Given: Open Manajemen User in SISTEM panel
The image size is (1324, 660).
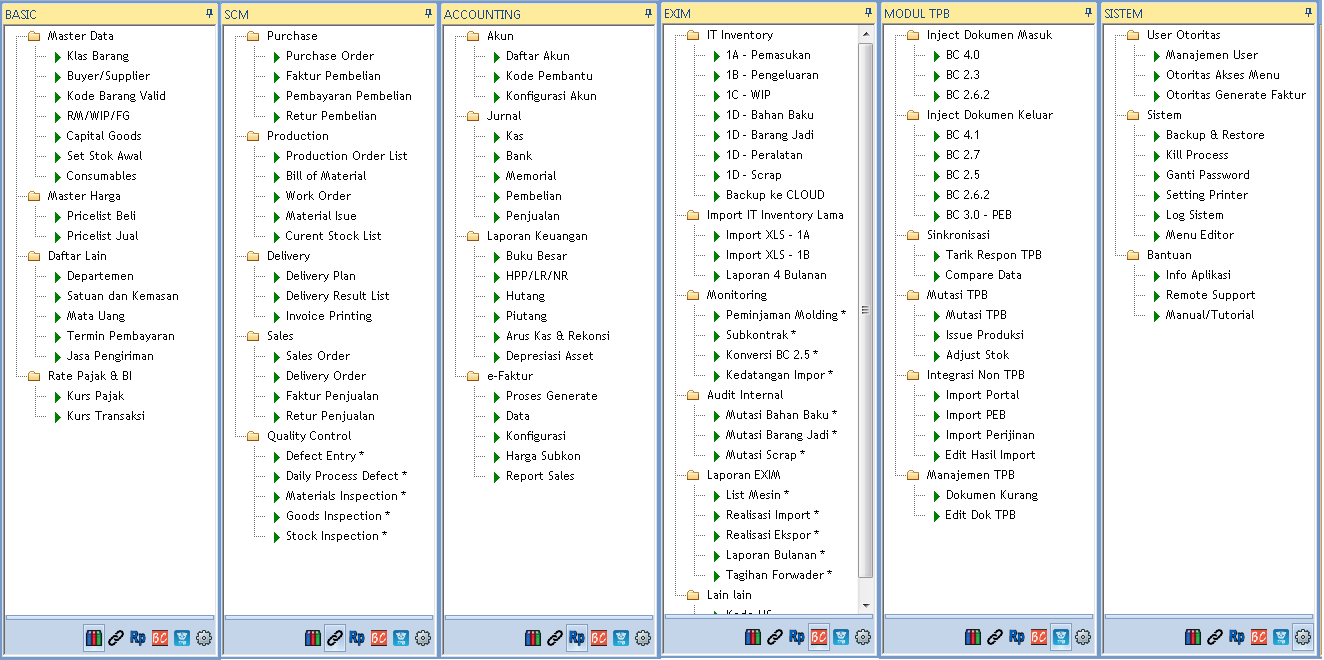Looking at the screenshot, I should [1211, 55].
